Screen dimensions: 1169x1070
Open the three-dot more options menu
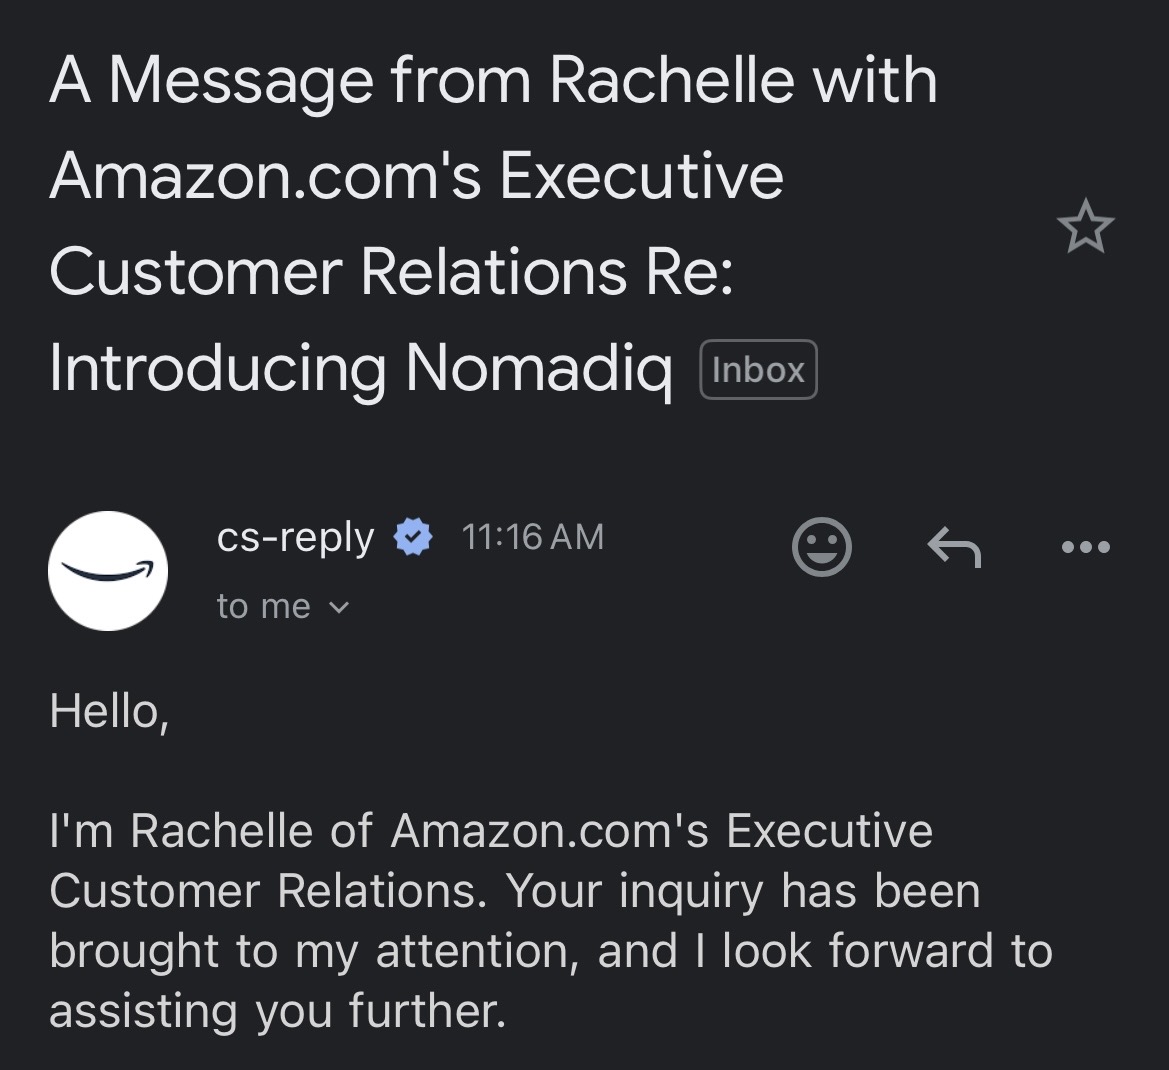pyautogui.click(x=1086, y=547)
